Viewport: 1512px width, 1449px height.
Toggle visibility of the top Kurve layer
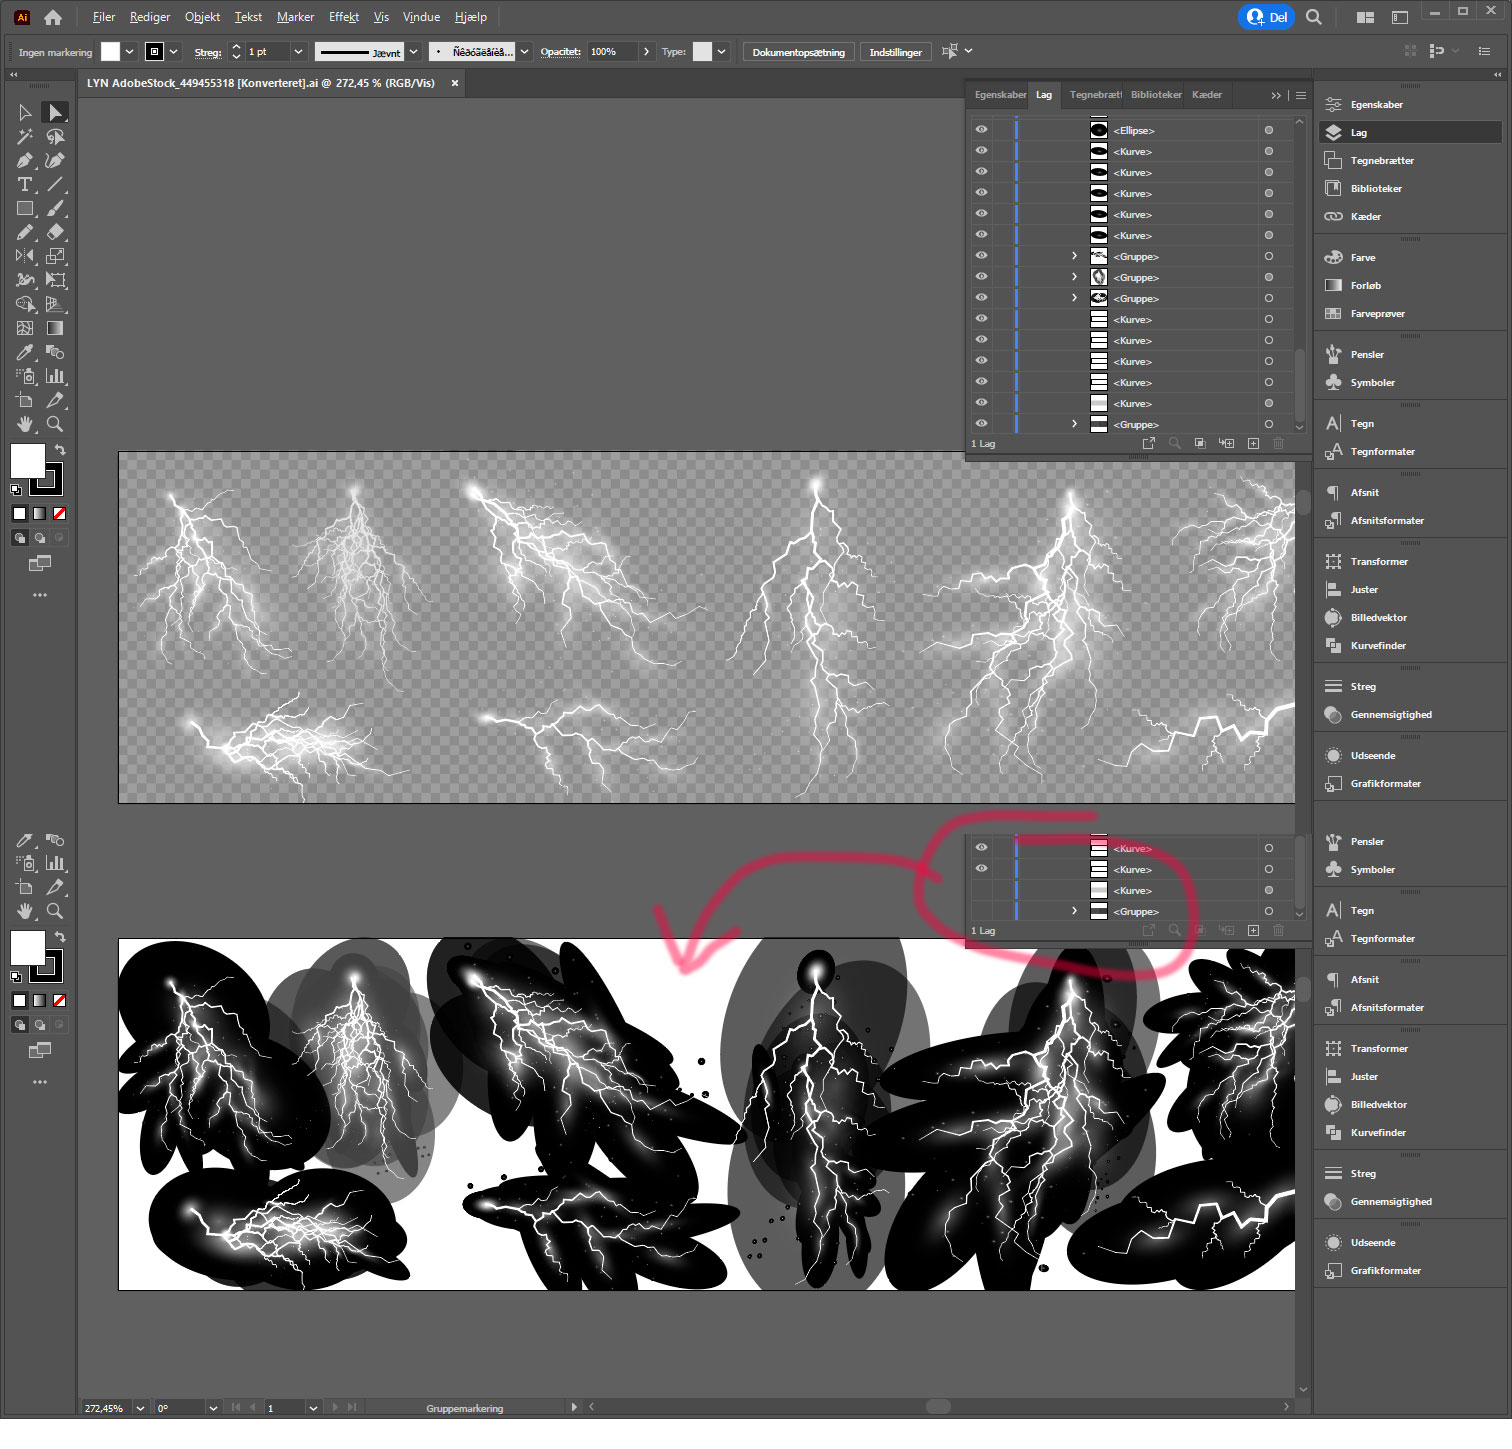(981, 151)
